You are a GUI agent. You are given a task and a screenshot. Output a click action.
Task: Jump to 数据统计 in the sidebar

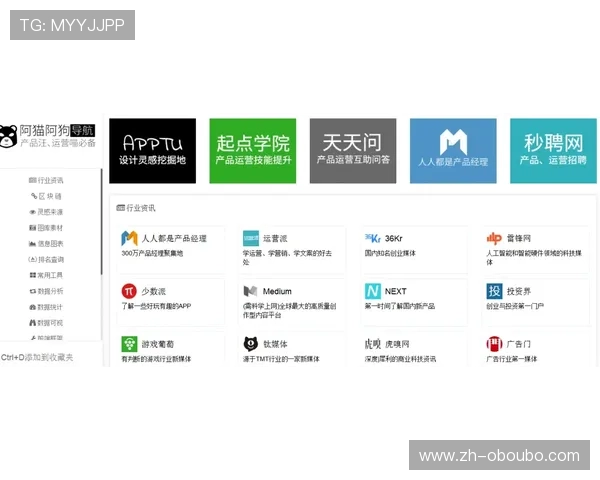pyautogui.click(x=46, y=307)
